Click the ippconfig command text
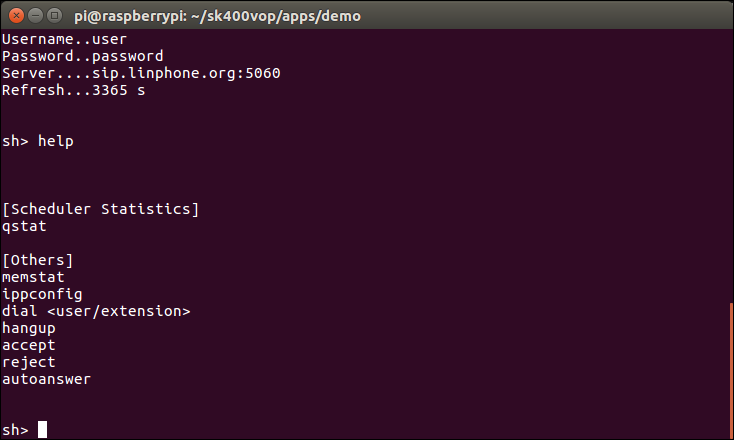Screen dimensions: 734x440 [42, 294]
